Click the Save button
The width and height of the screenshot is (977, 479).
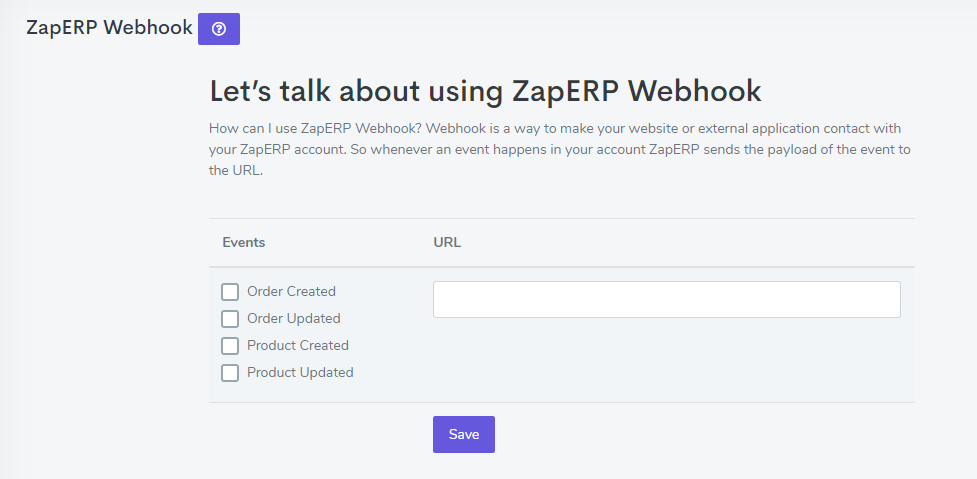[x=464, y=434]
